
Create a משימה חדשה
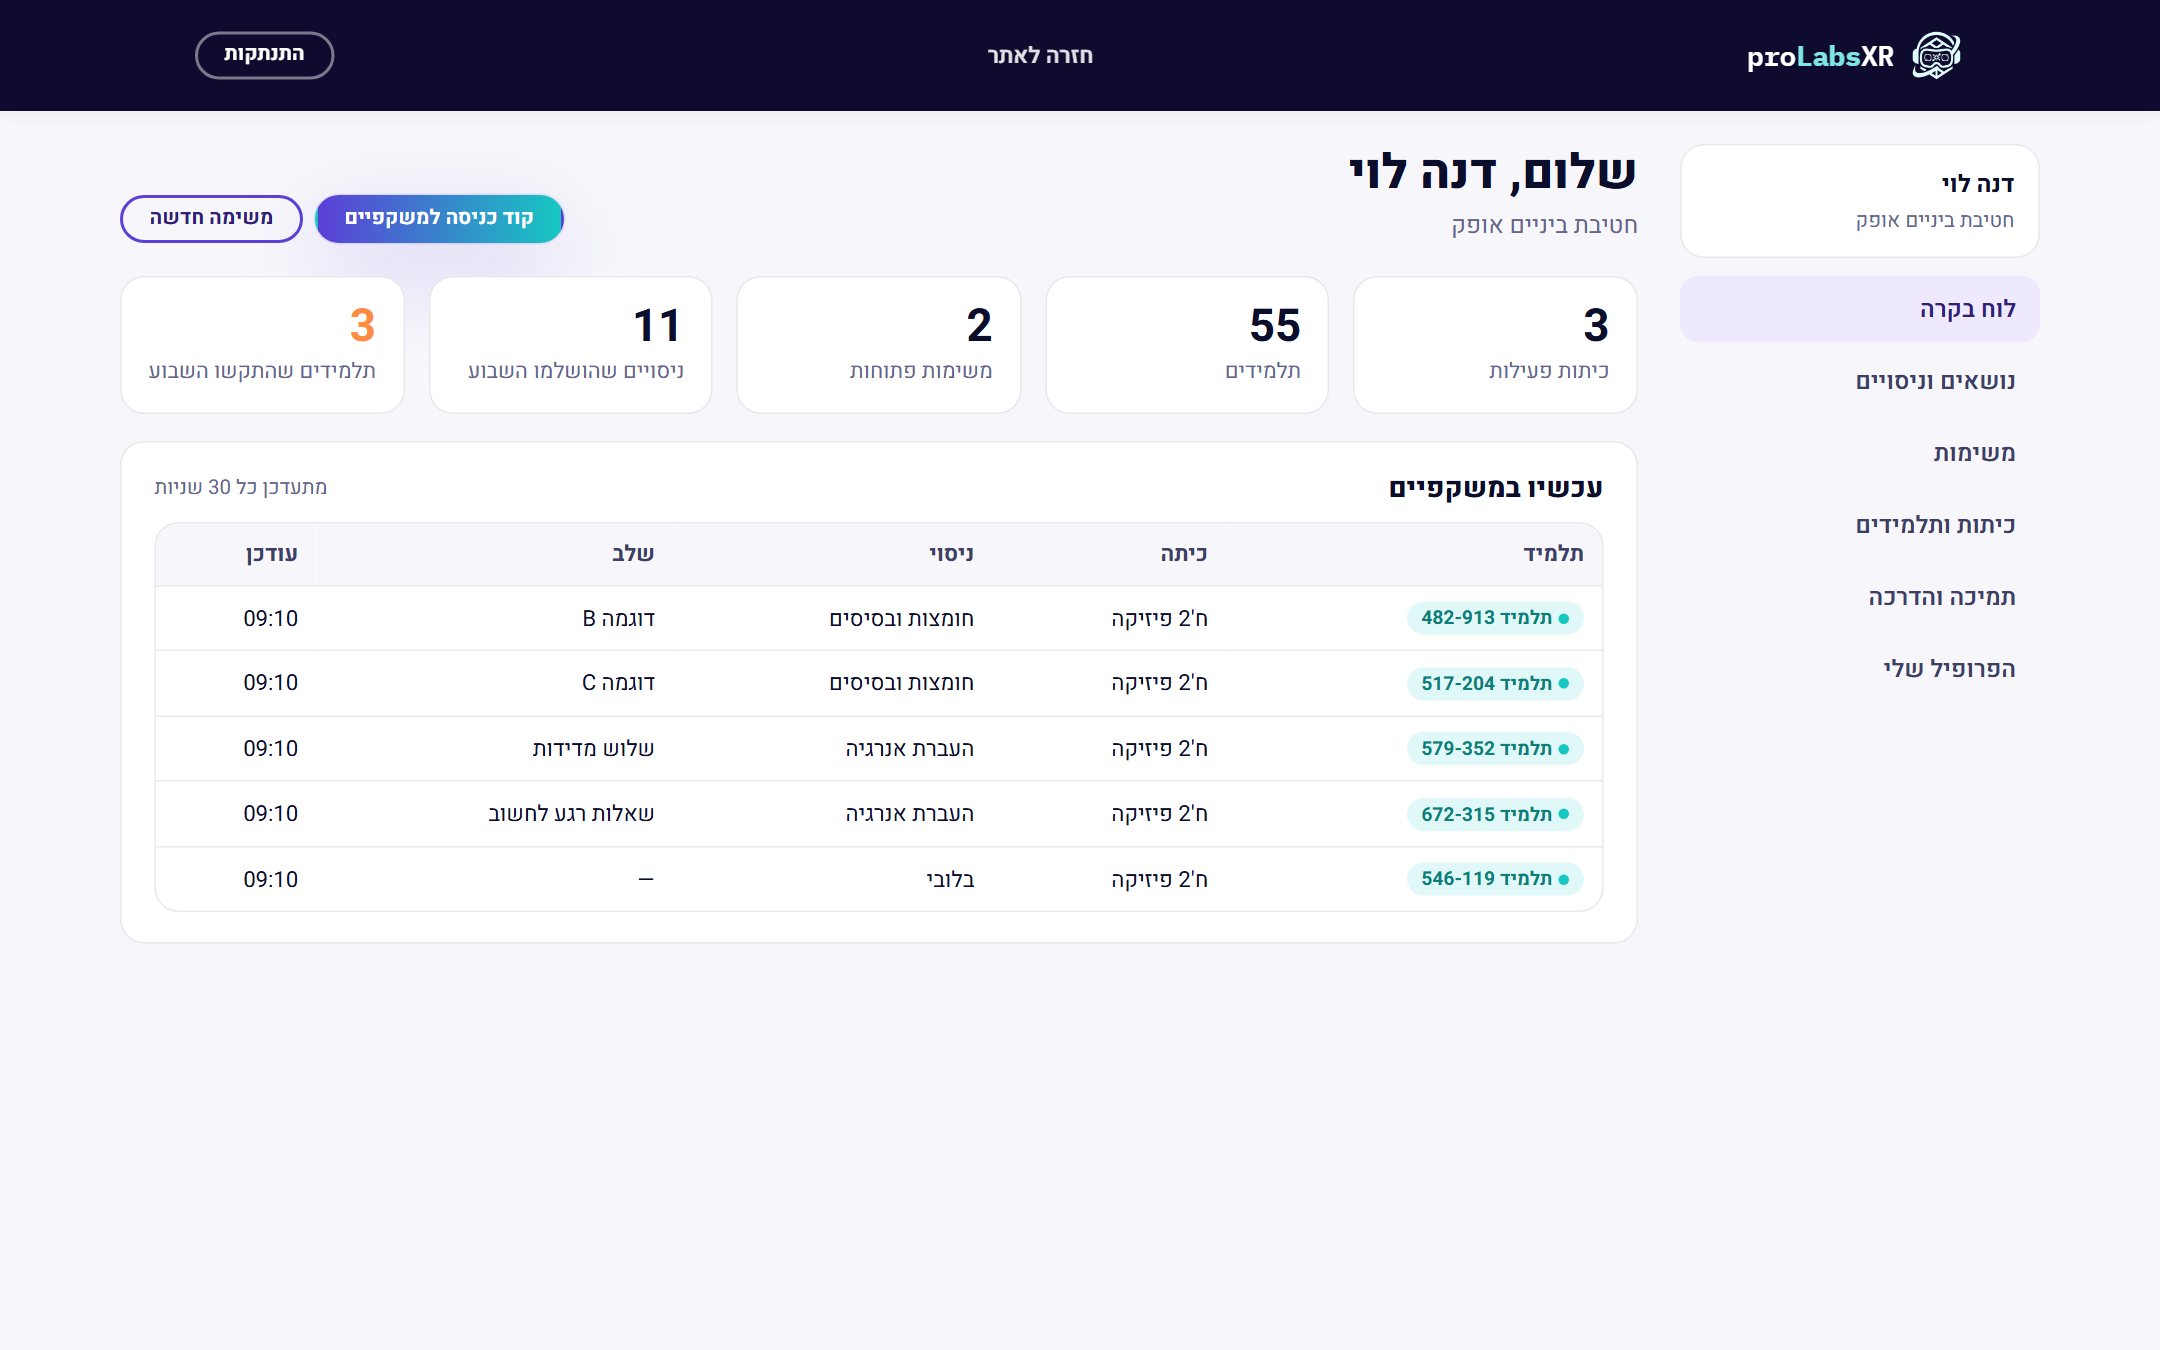pos(211,218)
